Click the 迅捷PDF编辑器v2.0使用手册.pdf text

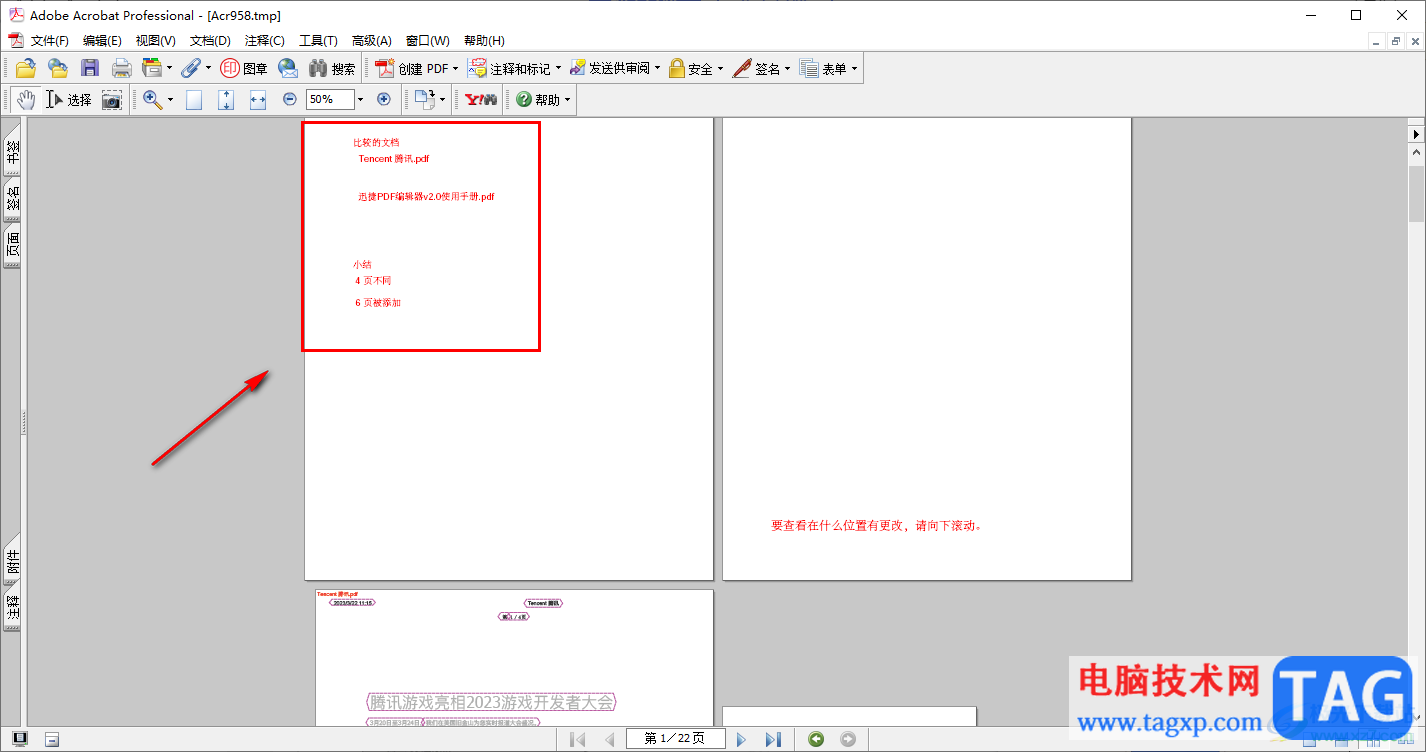pos(427,197)
